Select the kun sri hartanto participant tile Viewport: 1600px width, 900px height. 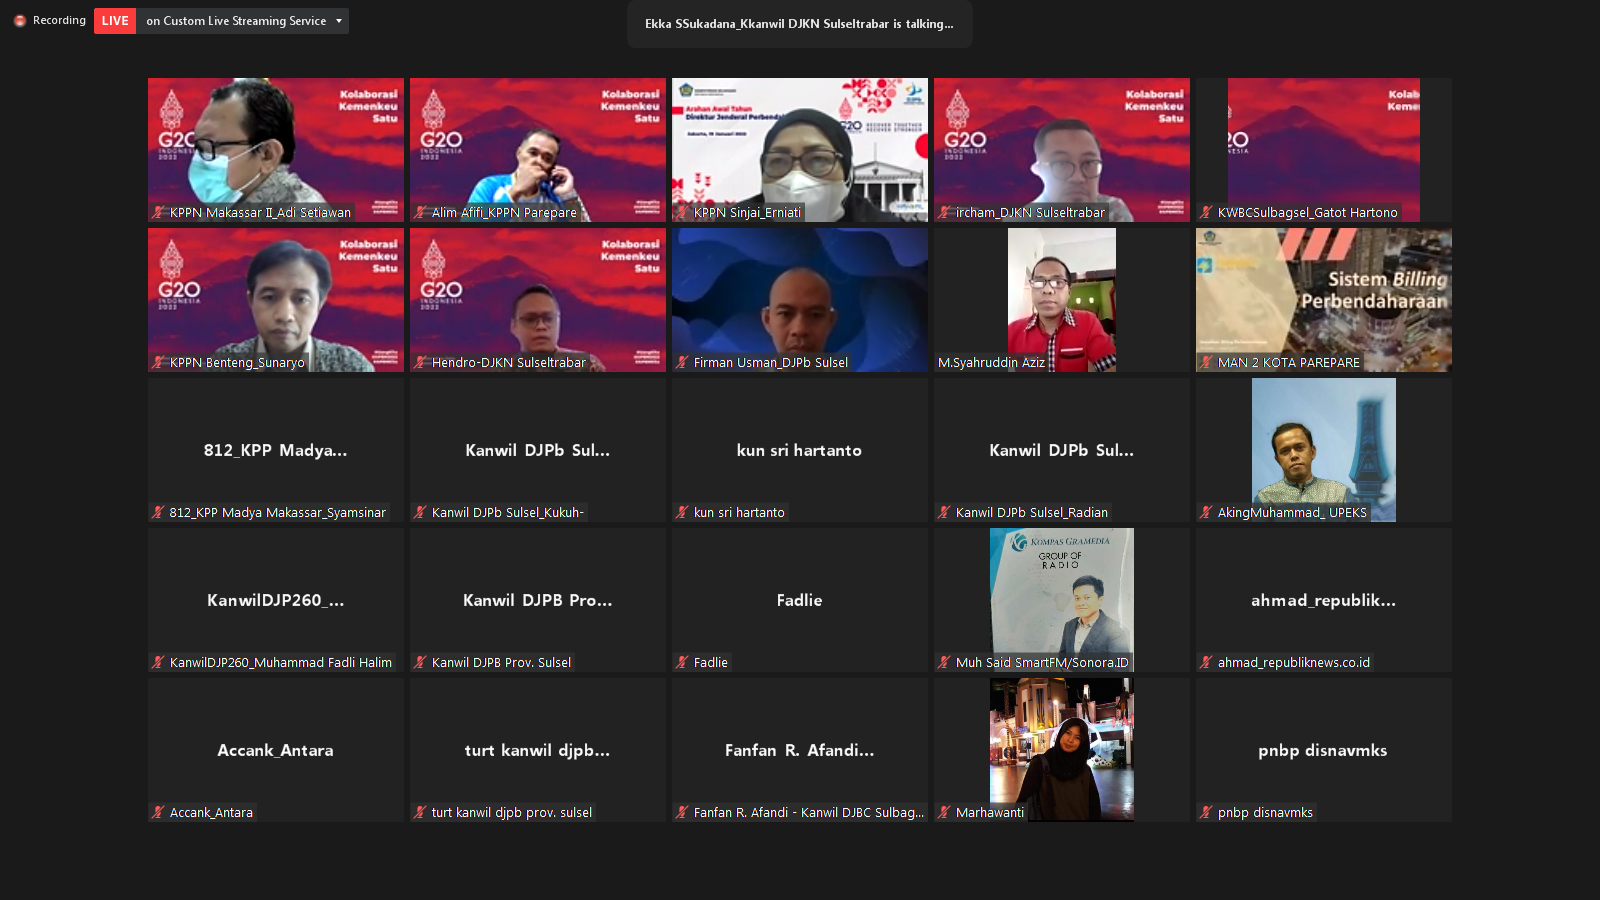(799, 449)
